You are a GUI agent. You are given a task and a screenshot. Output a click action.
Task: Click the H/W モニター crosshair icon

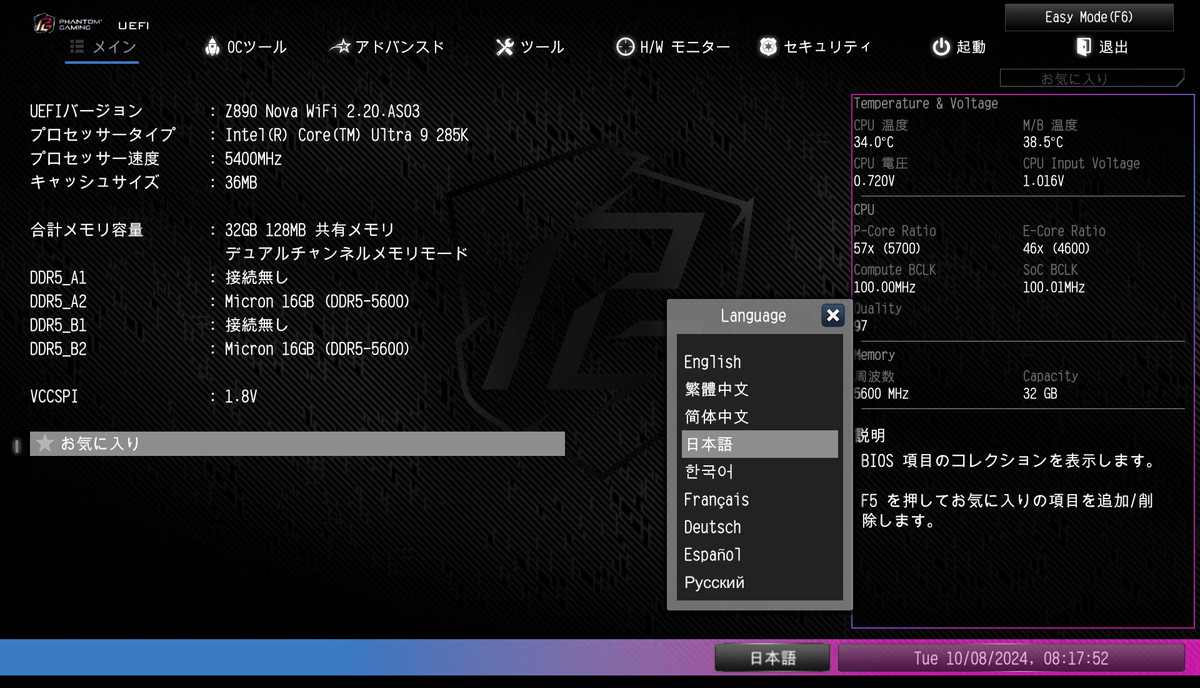point(625,47)
